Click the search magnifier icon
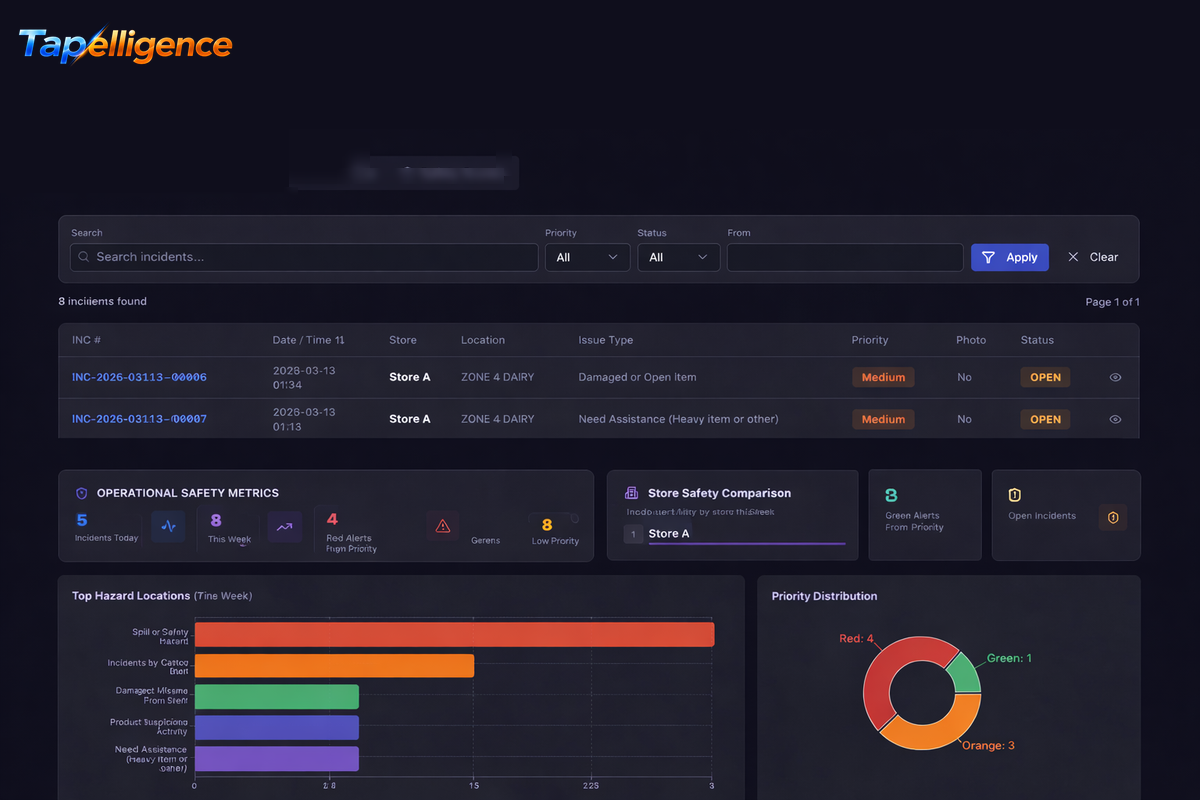Screen dimensions: 1200x800 point(84,257)
